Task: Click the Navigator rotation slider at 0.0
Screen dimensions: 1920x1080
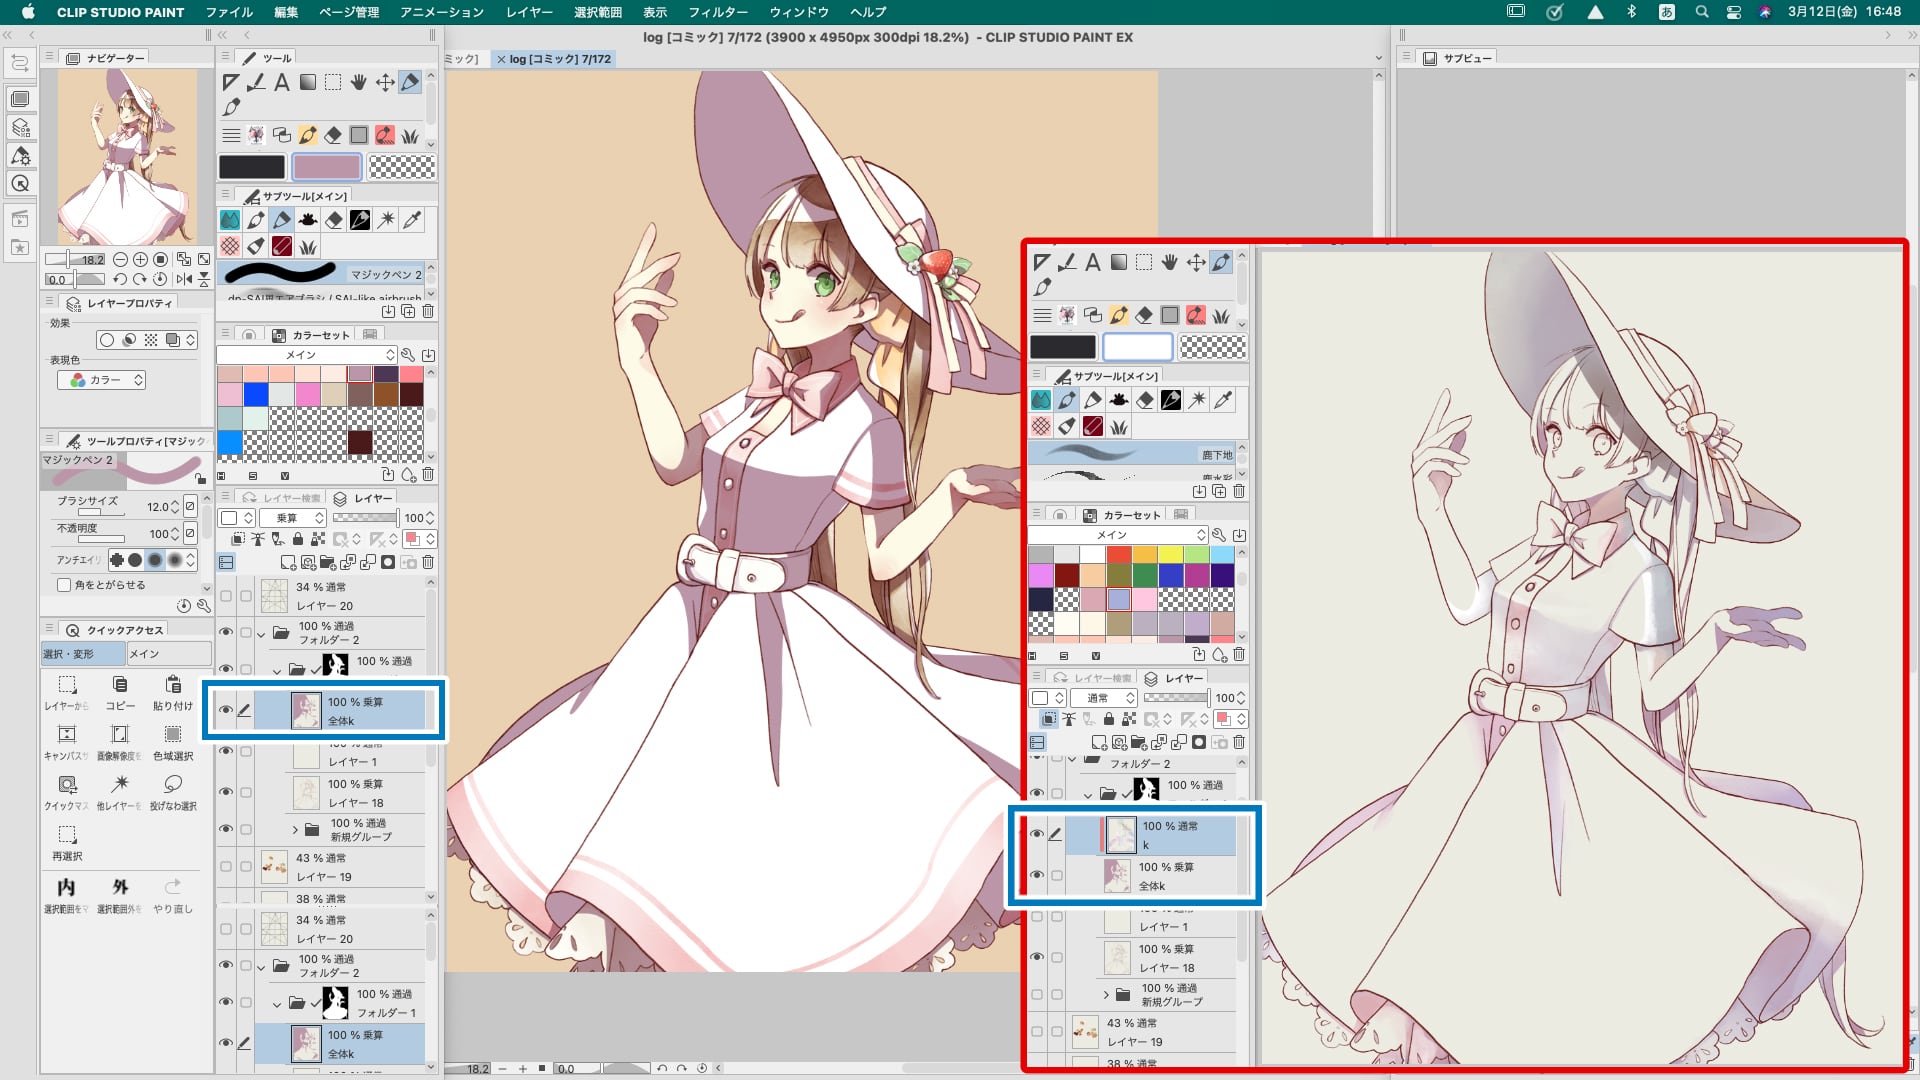Action: [x=75, y=279]
